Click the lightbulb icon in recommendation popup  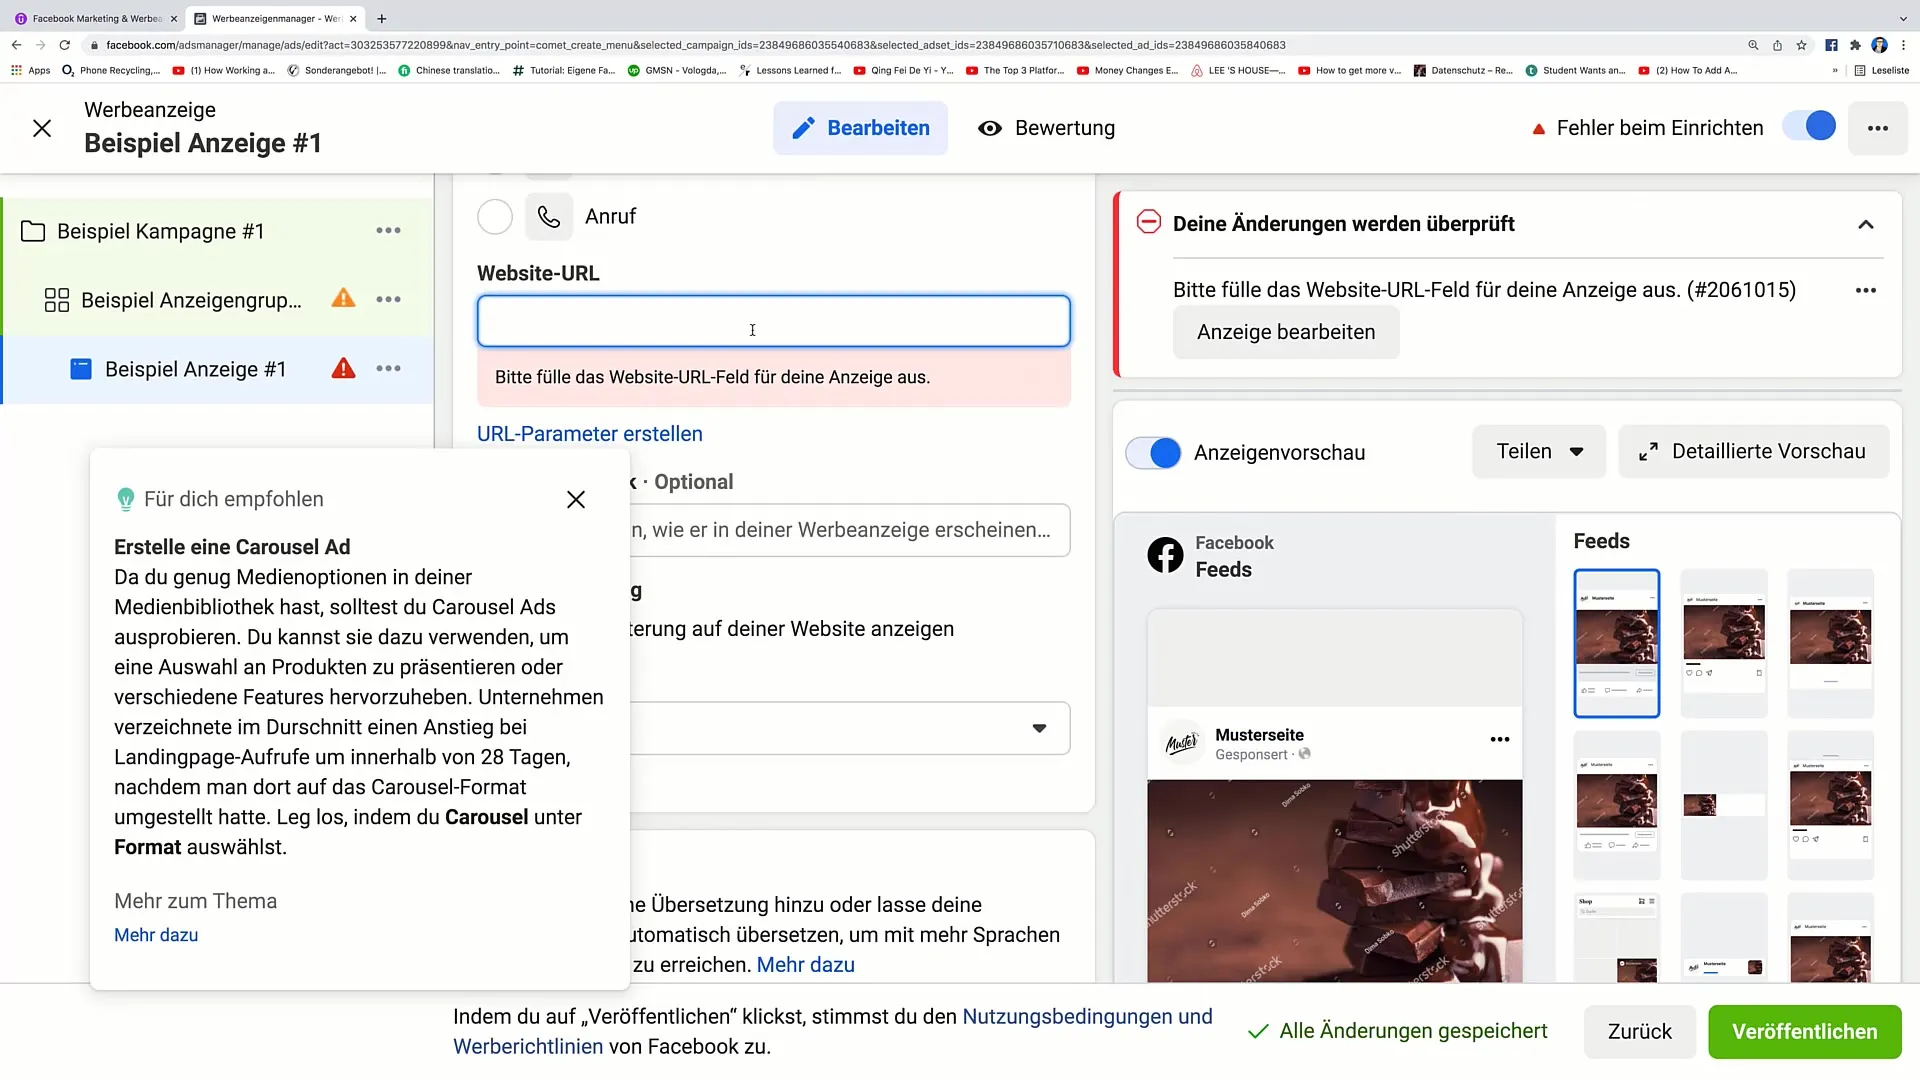pyautogui.click(x=125, y=498)
